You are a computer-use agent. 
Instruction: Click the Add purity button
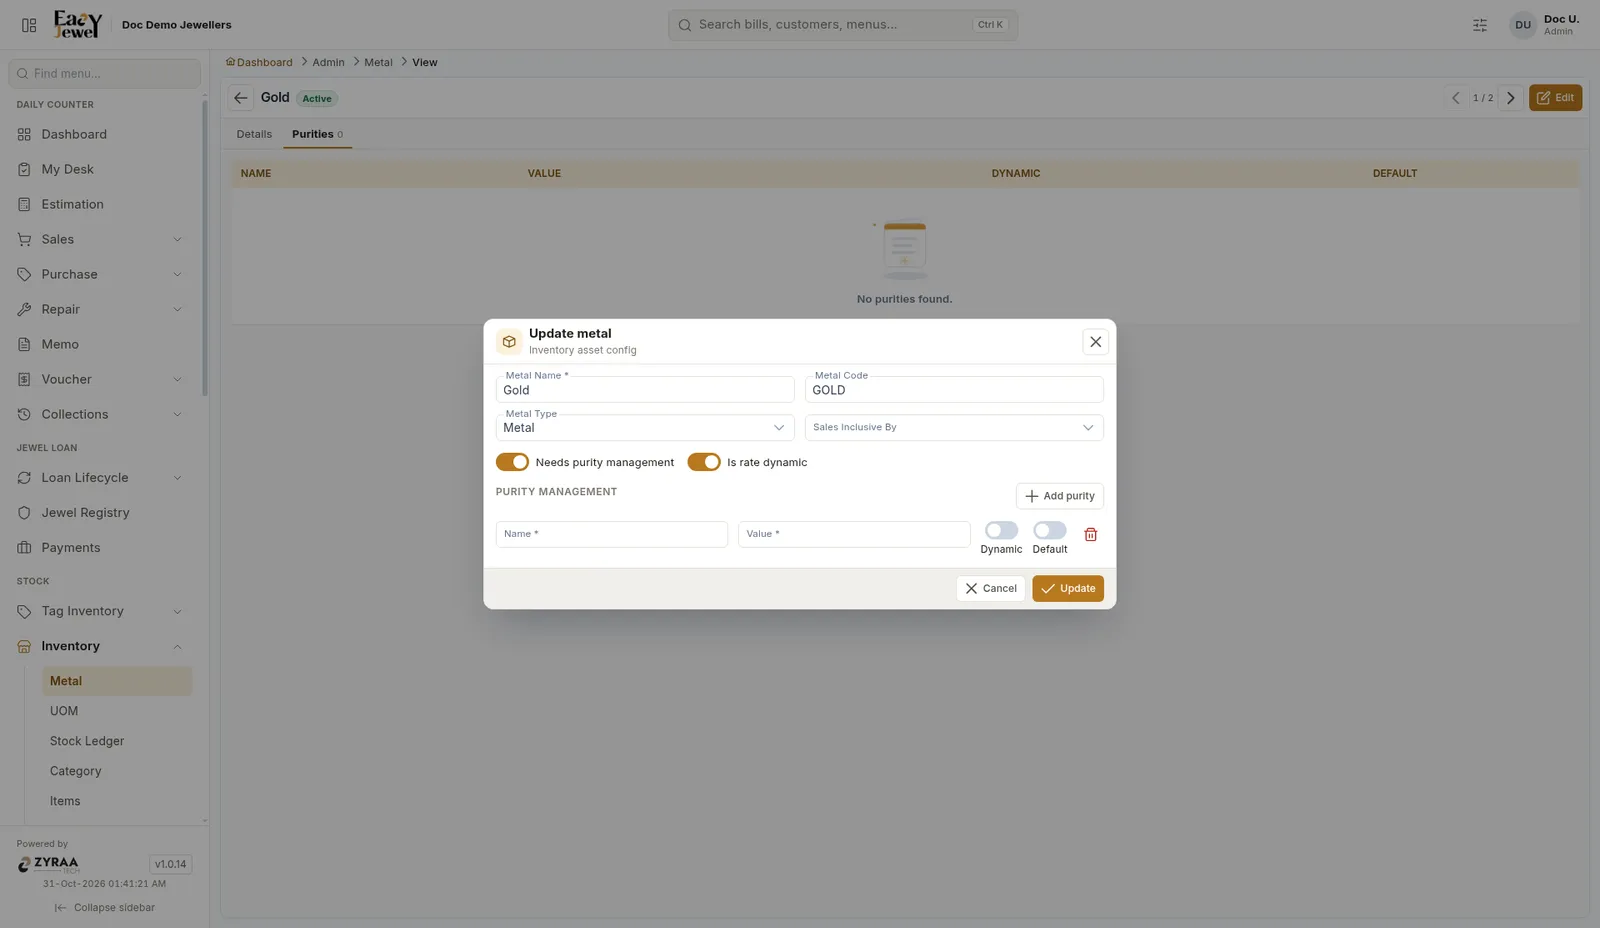pos(1060,496)
